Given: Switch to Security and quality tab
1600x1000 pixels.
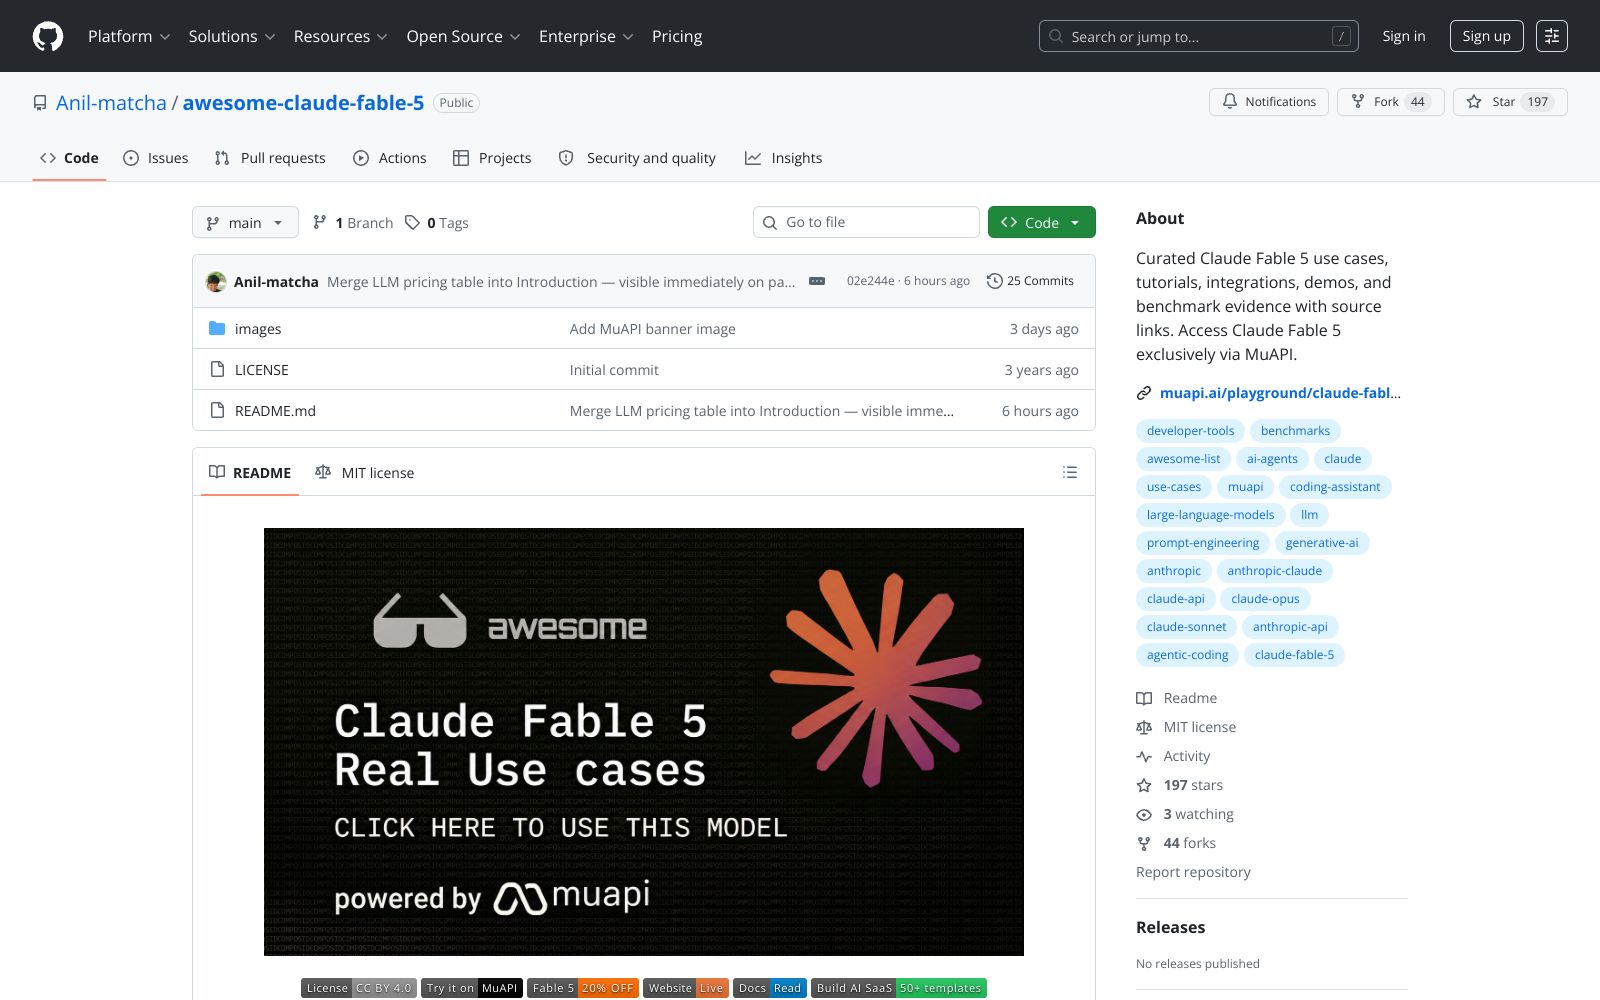Looking at the screenshot, I should (637, 158).
